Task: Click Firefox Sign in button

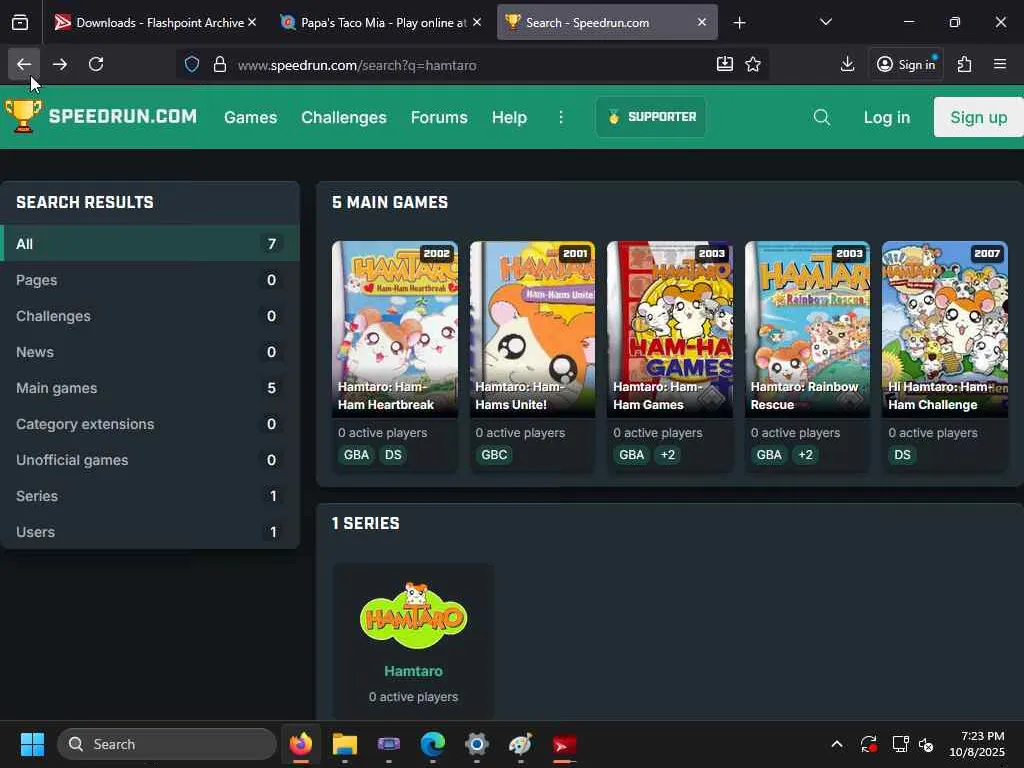Action: 906,64
